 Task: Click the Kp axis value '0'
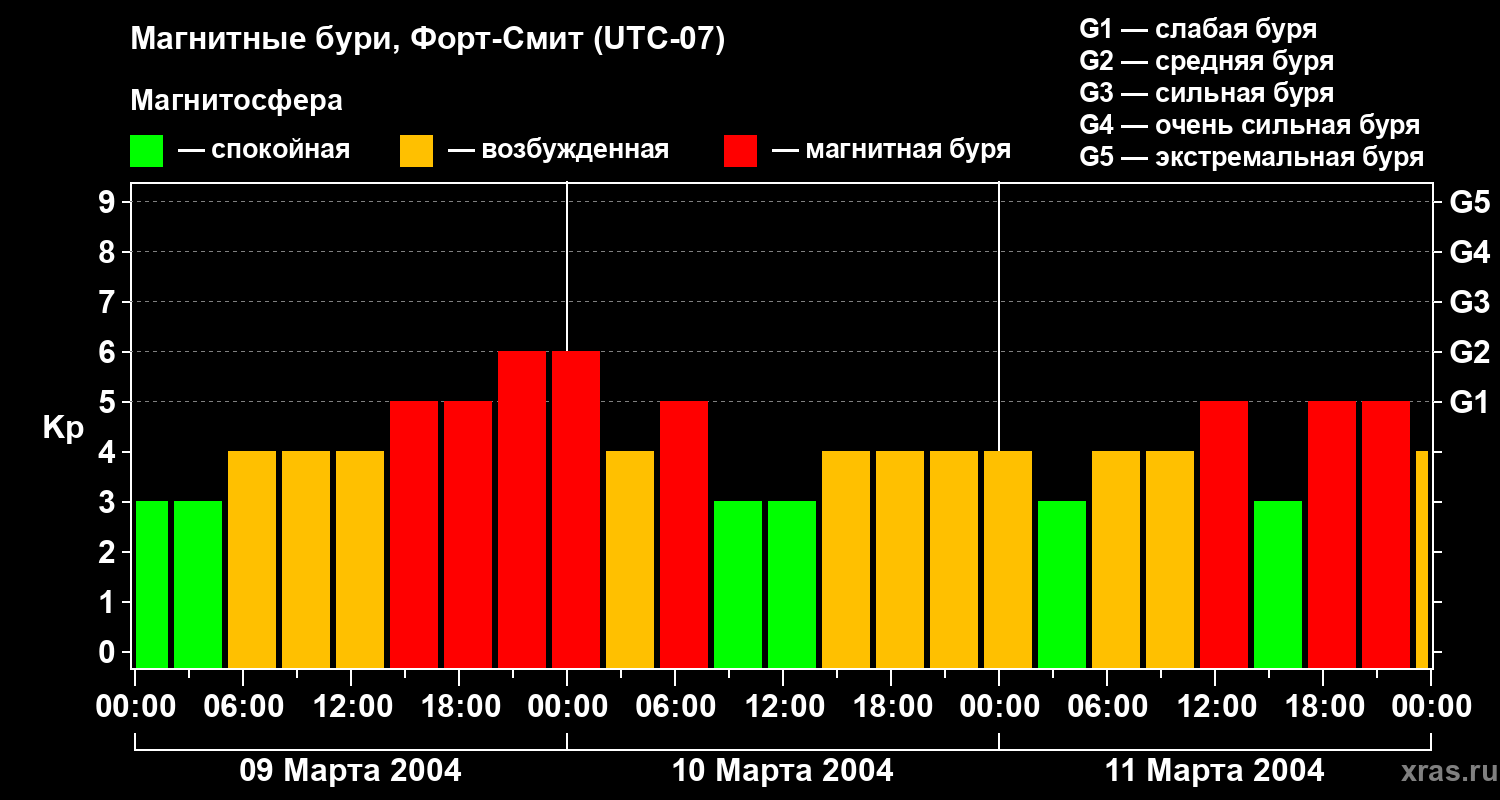click(x=109, y=653)
